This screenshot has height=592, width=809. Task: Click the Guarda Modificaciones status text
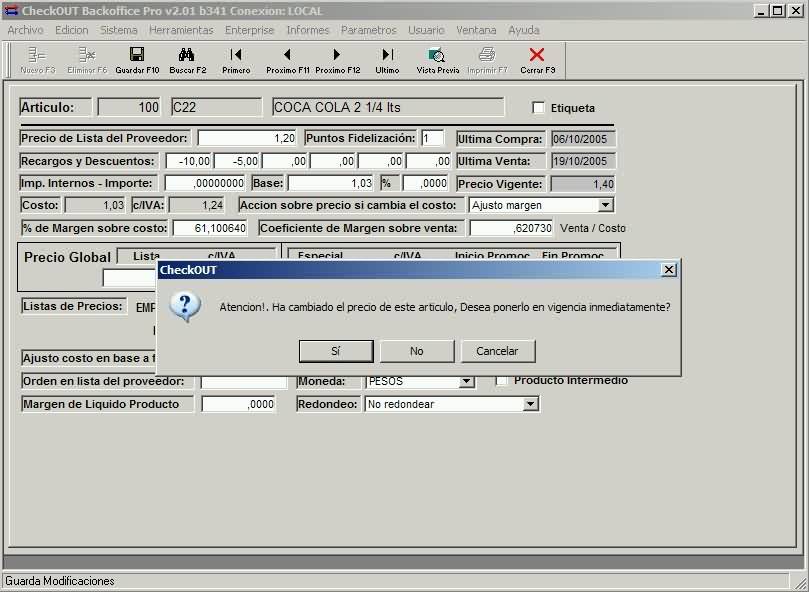(60, 581)
